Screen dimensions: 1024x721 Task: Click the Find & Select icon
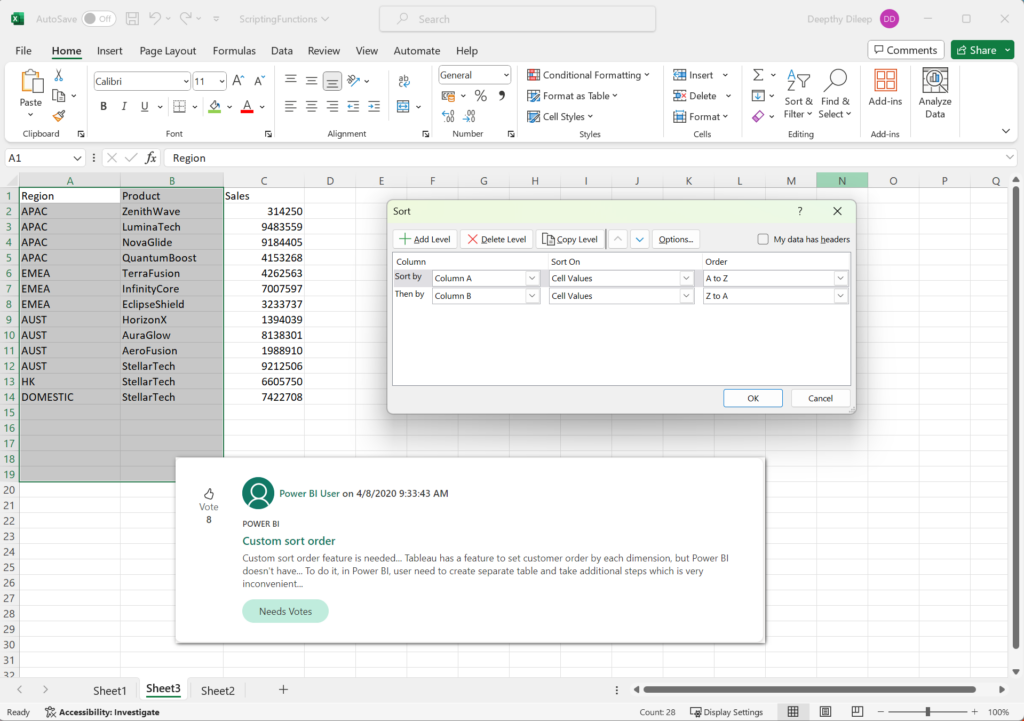click(x=835, y=94)
